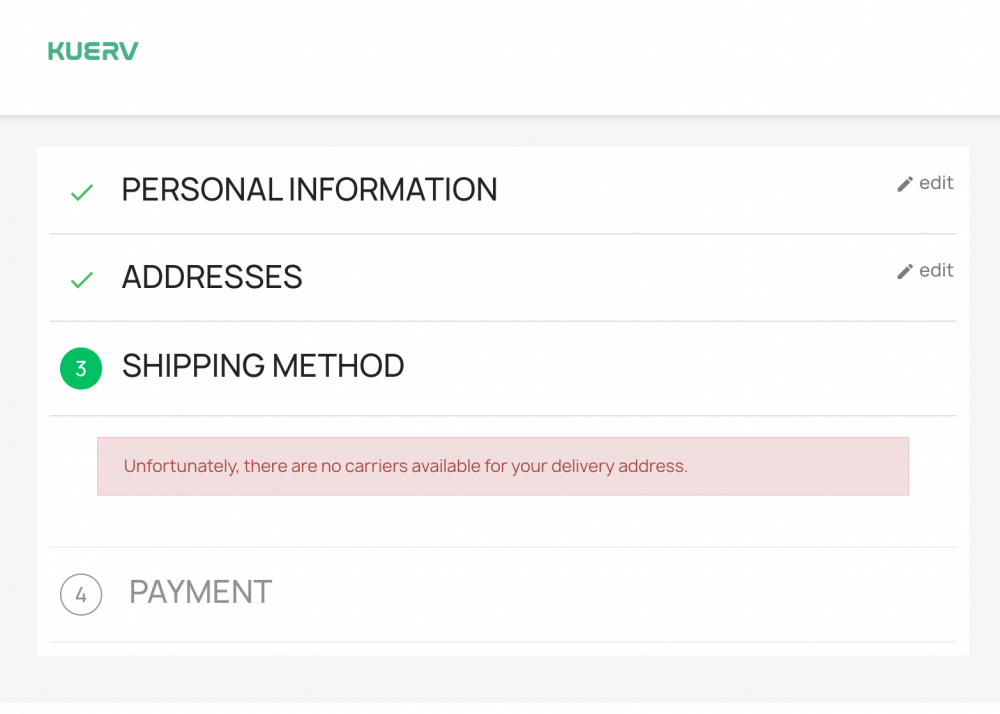Click the "edit" text for Addresses
Screen dimensions: 1000x714
click(x=936, y=270)
